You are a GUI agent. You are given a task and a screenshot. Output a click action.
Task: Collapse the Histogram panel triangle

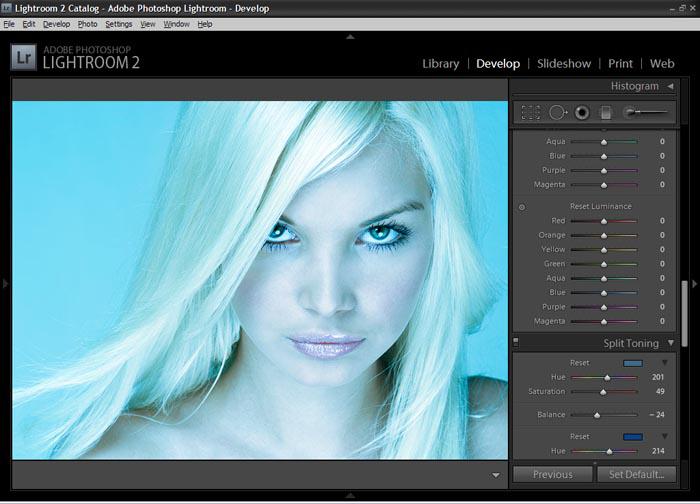(x=671, y=86)
